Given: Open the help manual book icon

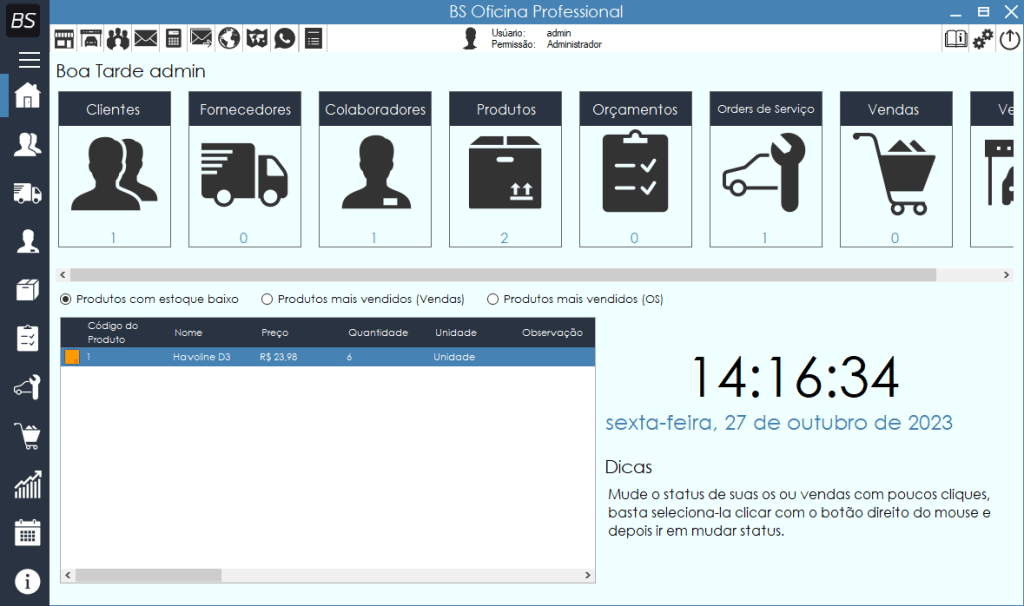Looking at the screenshot, I should click(x=956, y=39).
